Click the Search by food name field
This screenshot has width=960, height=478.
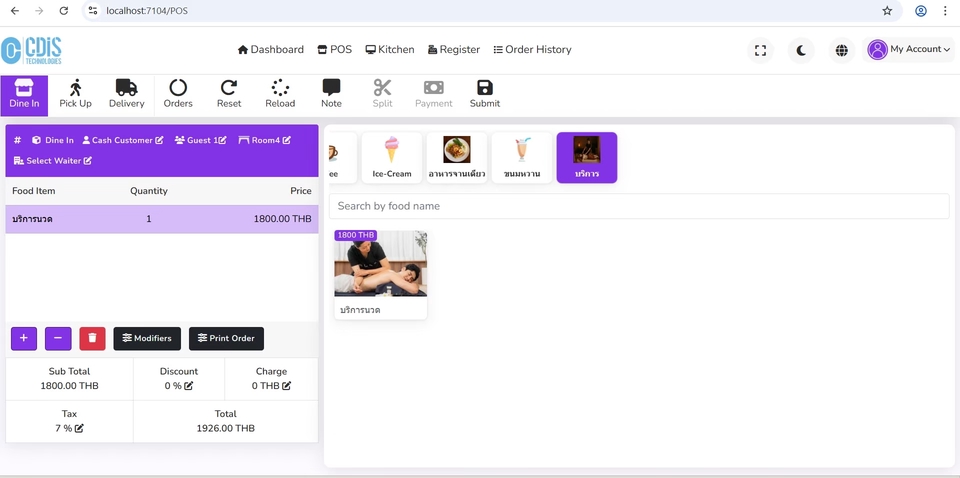click(638, 206)
